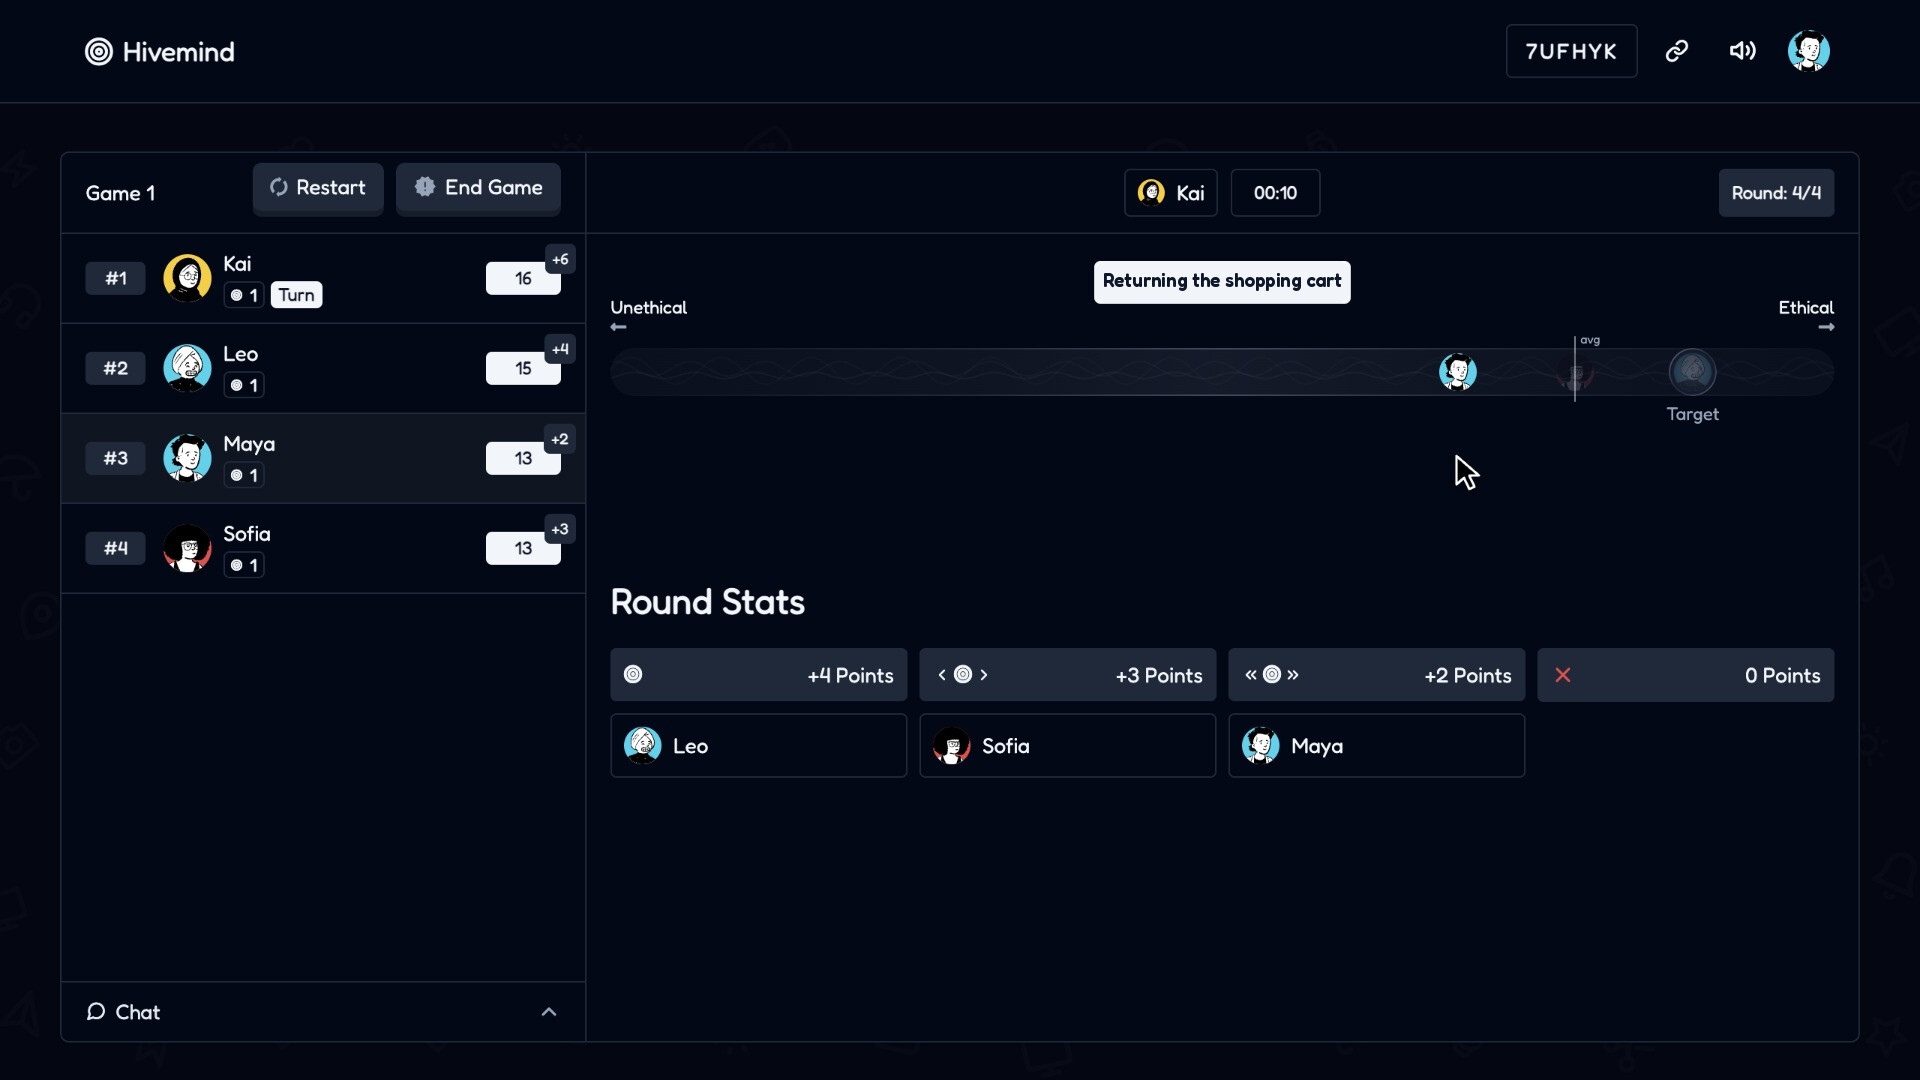
Task: Restart the game
Action: coord(318,188)
